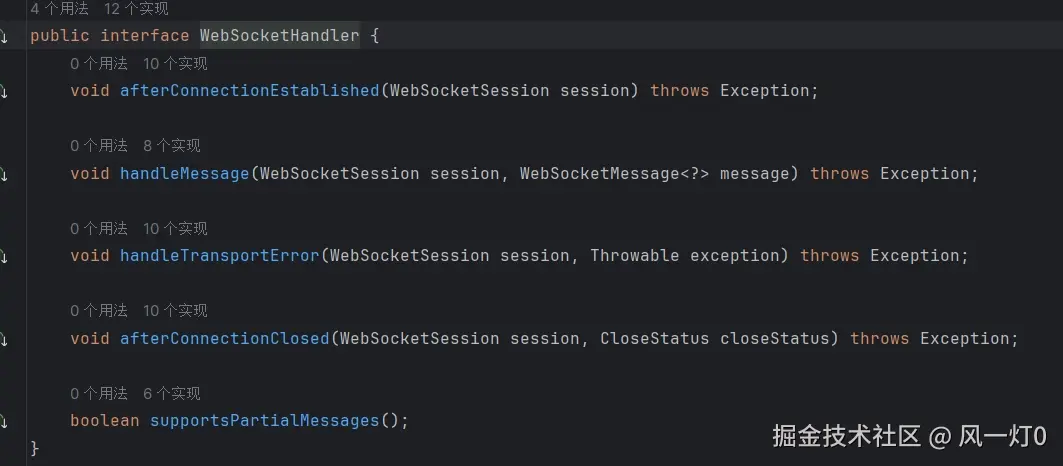
Task: Click the WebSocketHandler interface name
Action: coord(279,36)
